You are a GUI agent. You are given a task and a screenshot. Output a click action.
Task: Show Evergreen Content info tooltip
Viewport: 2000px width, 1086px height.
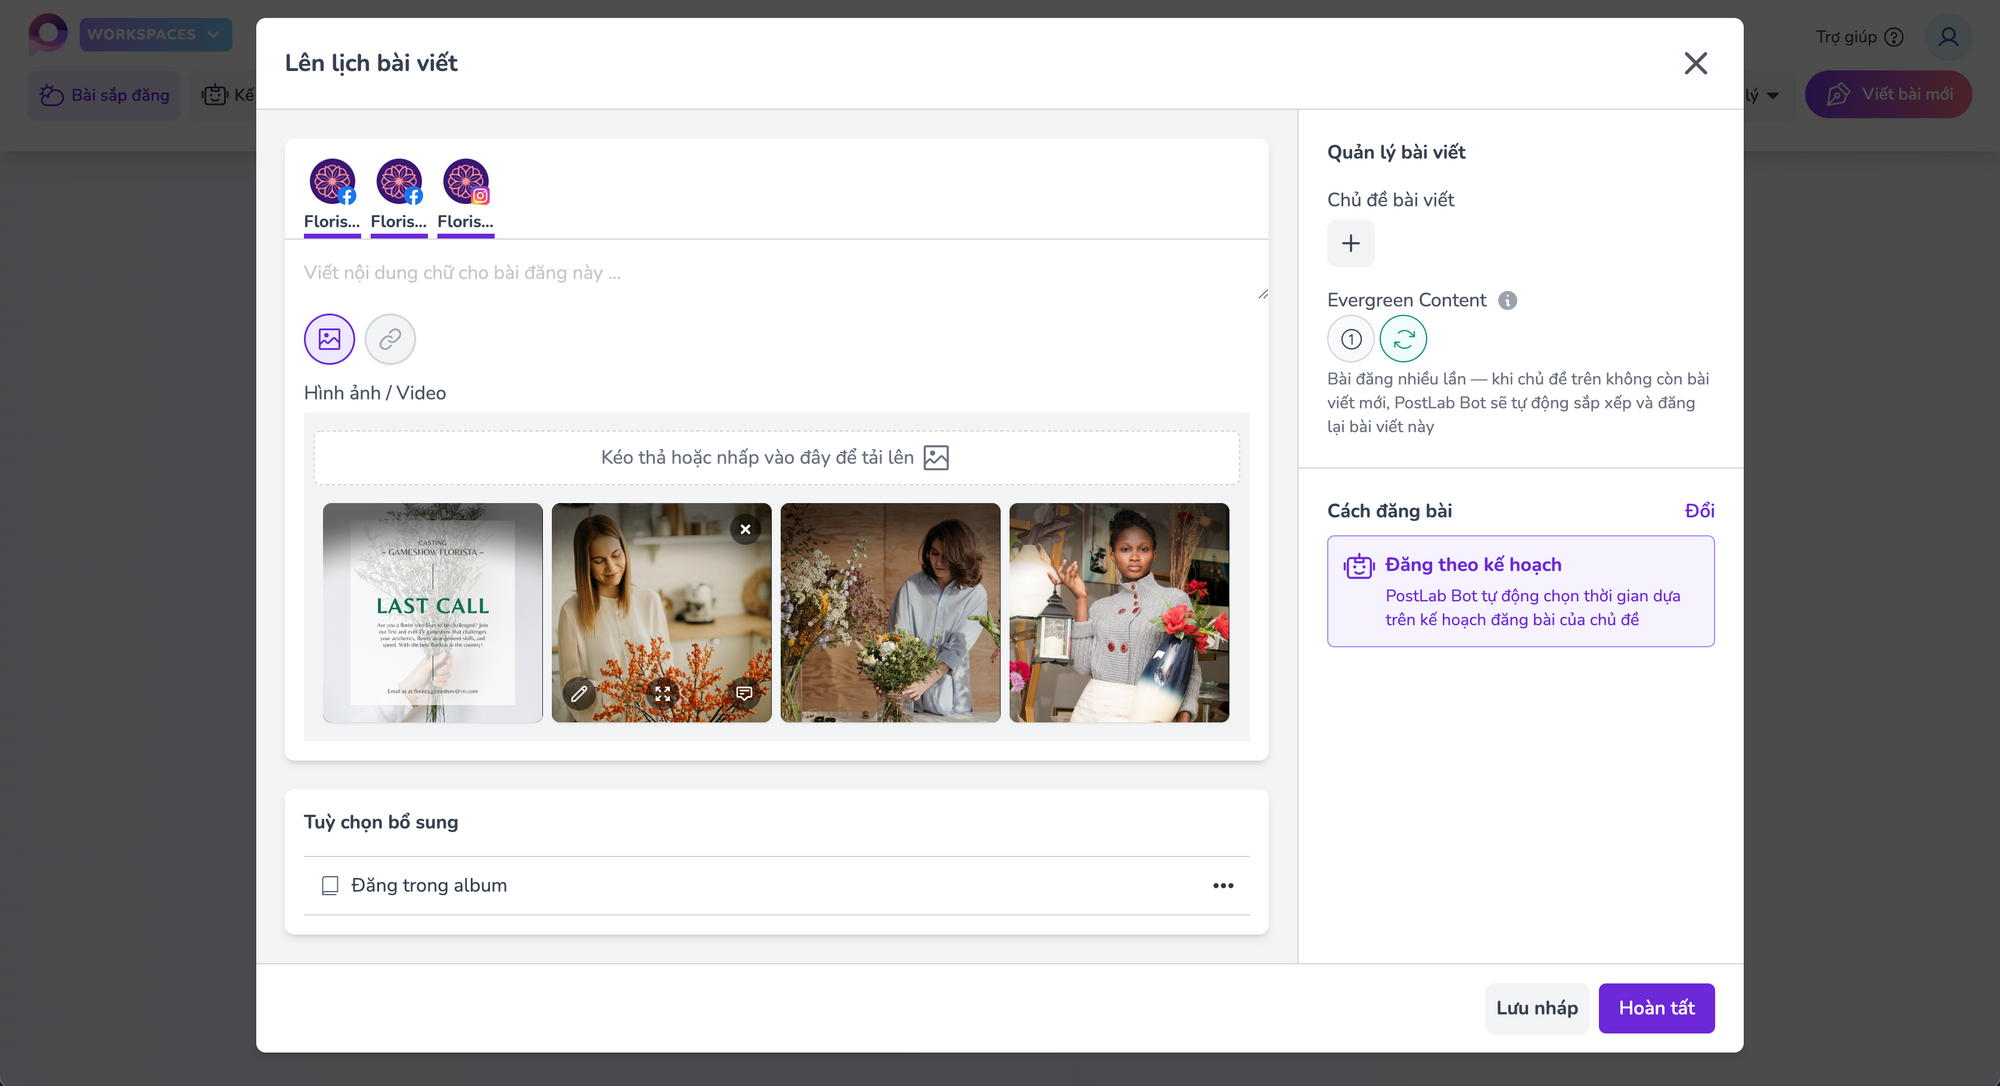pyautogui.click(x=1508, y=300)
